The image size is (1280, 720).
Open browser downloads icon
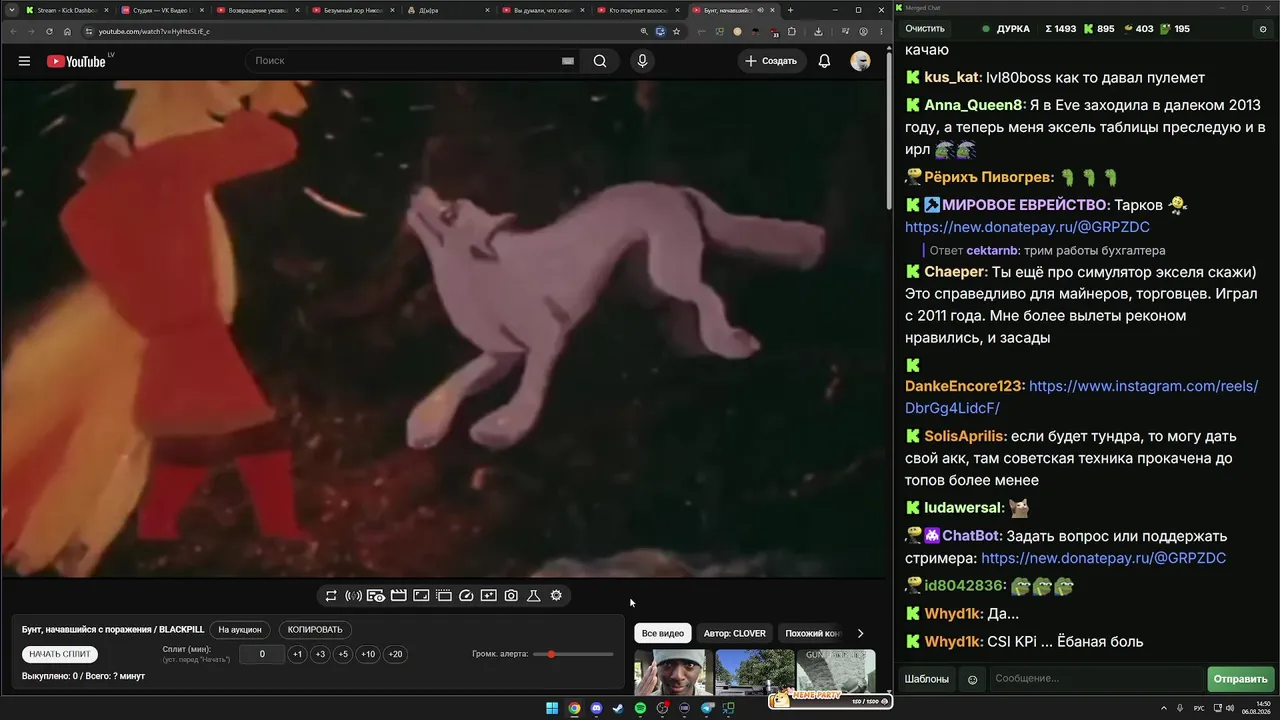click(818, 31)
